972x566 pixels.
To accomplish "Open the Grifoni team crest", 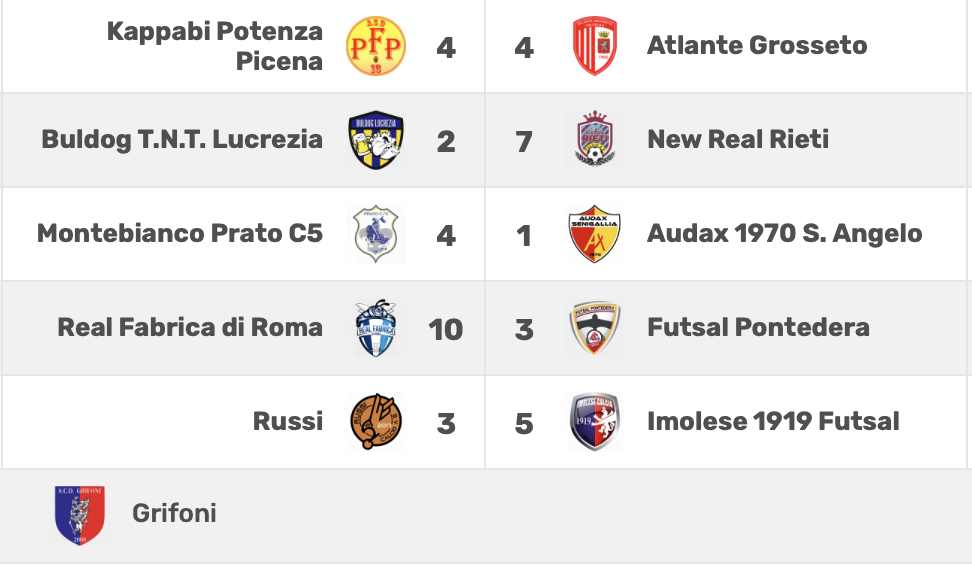I will pyautogui.click(x=79, y=515).
